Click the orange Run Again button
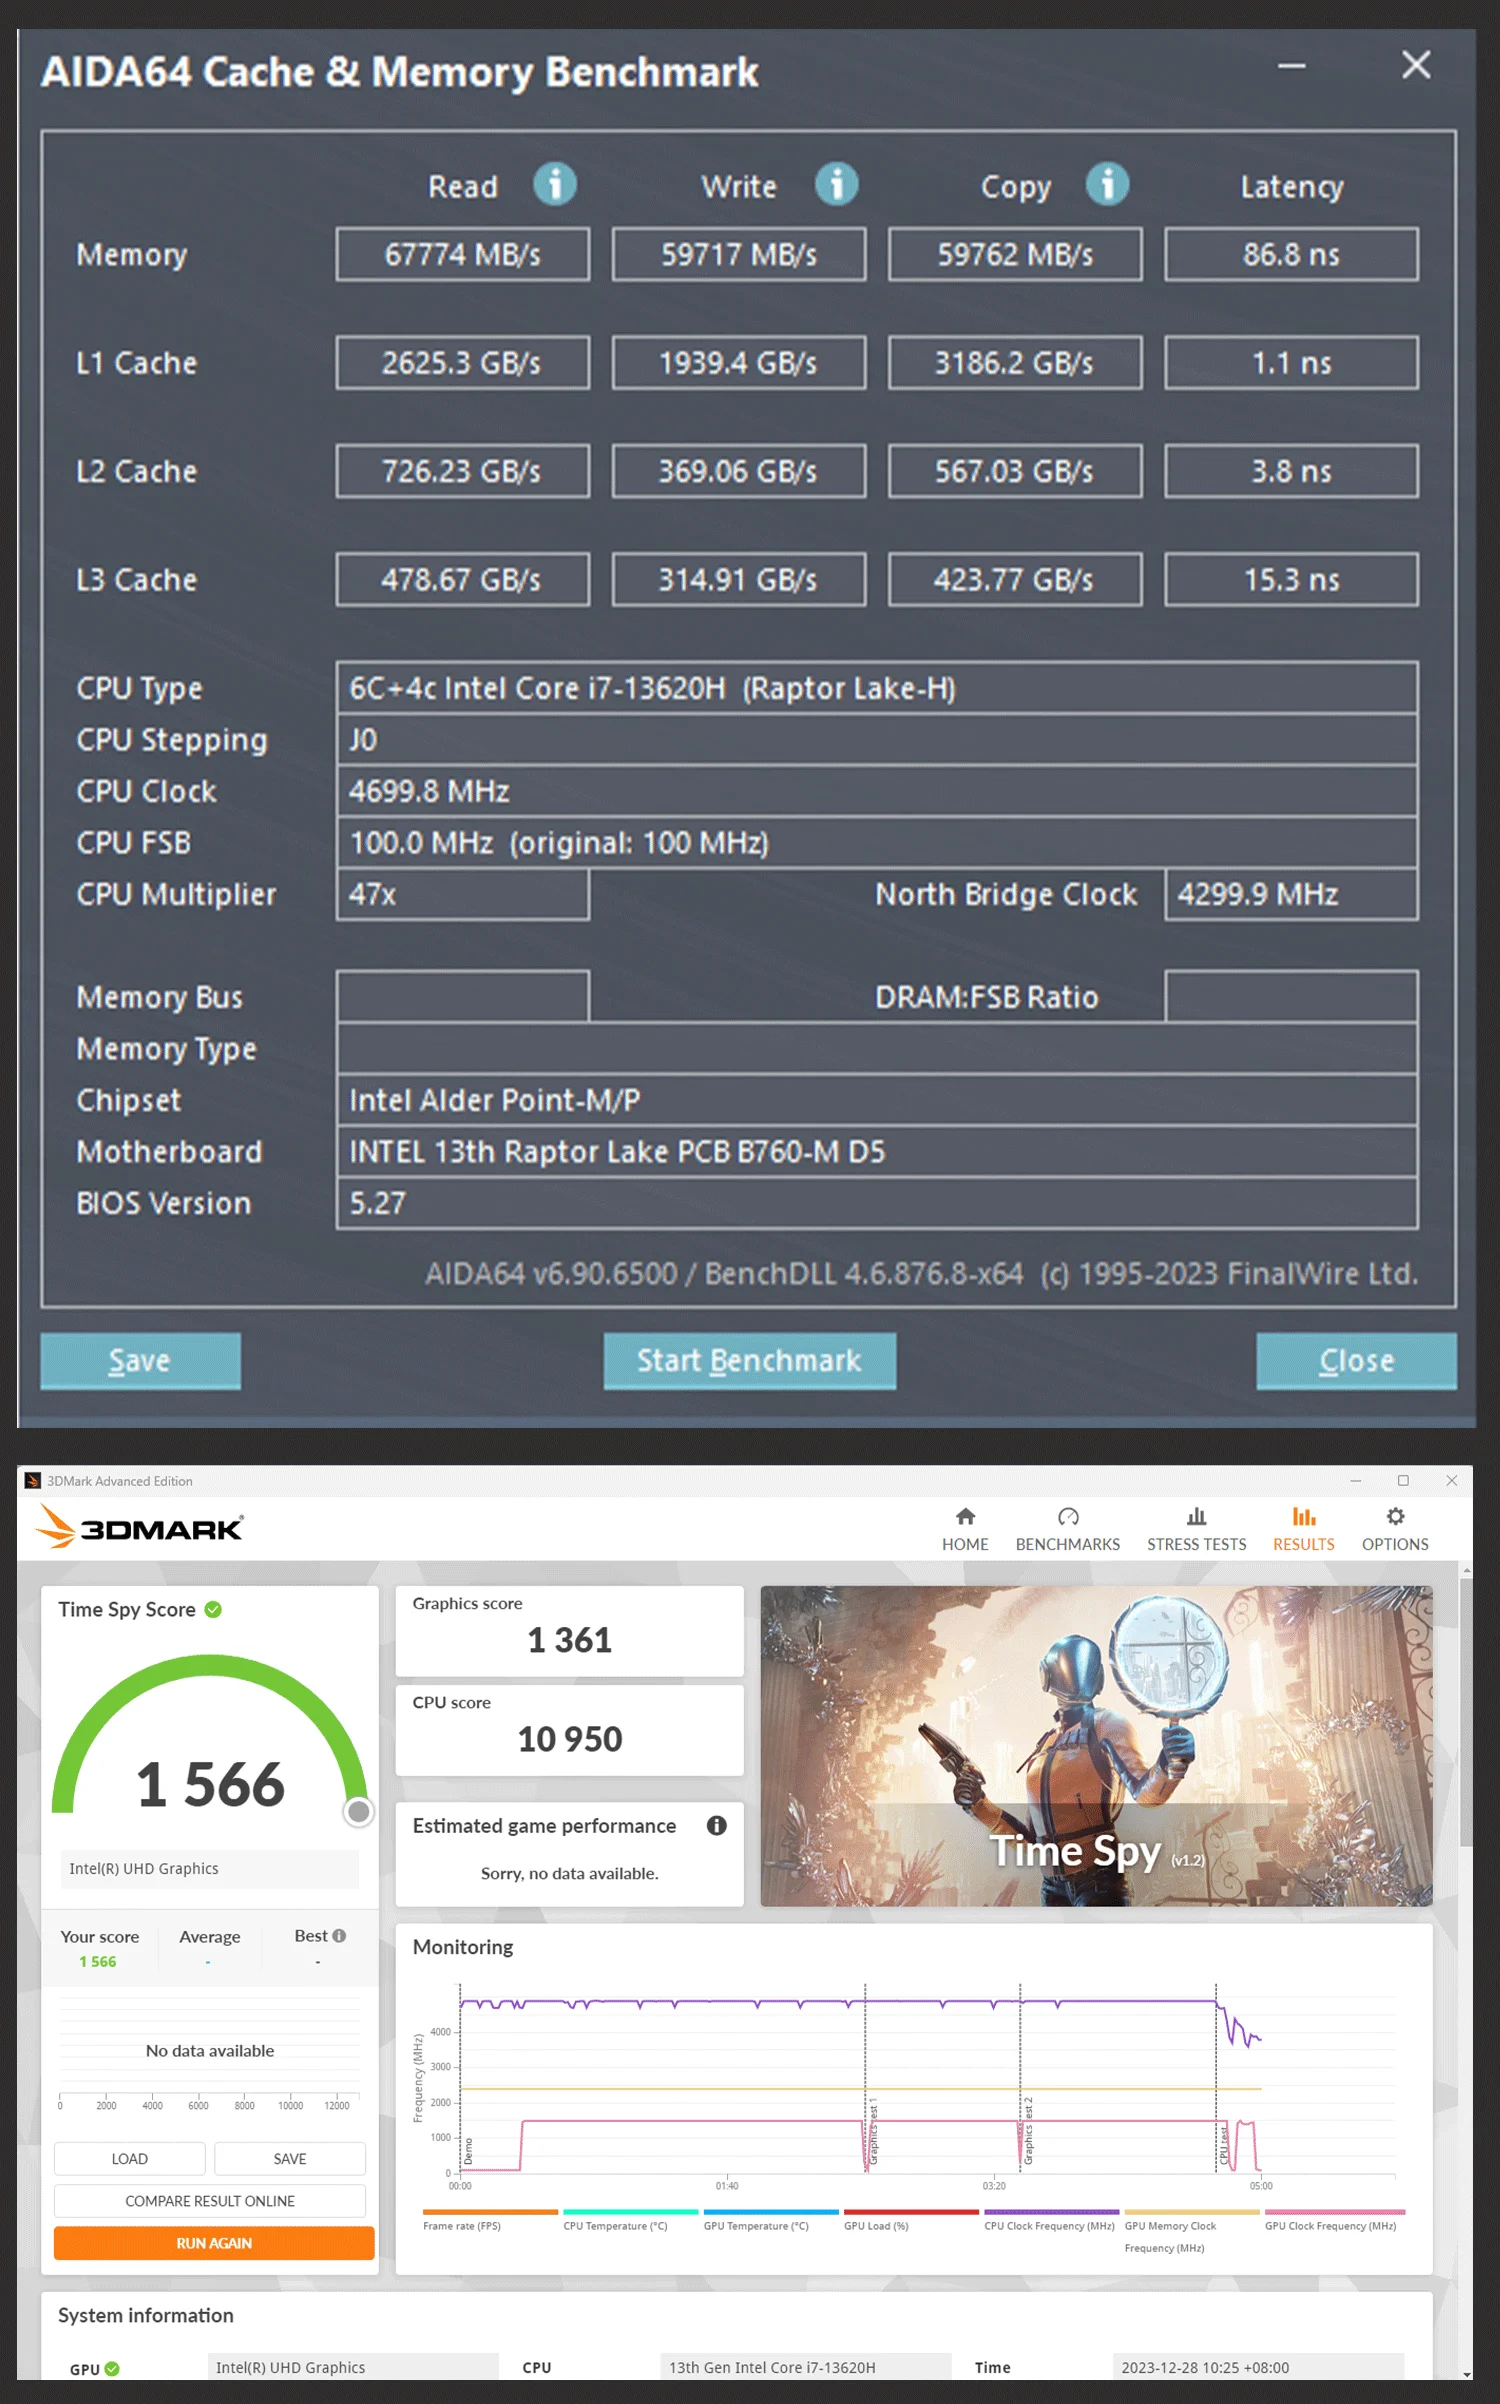This screenshot has height=2404, width=1500. coord(214,2243)
